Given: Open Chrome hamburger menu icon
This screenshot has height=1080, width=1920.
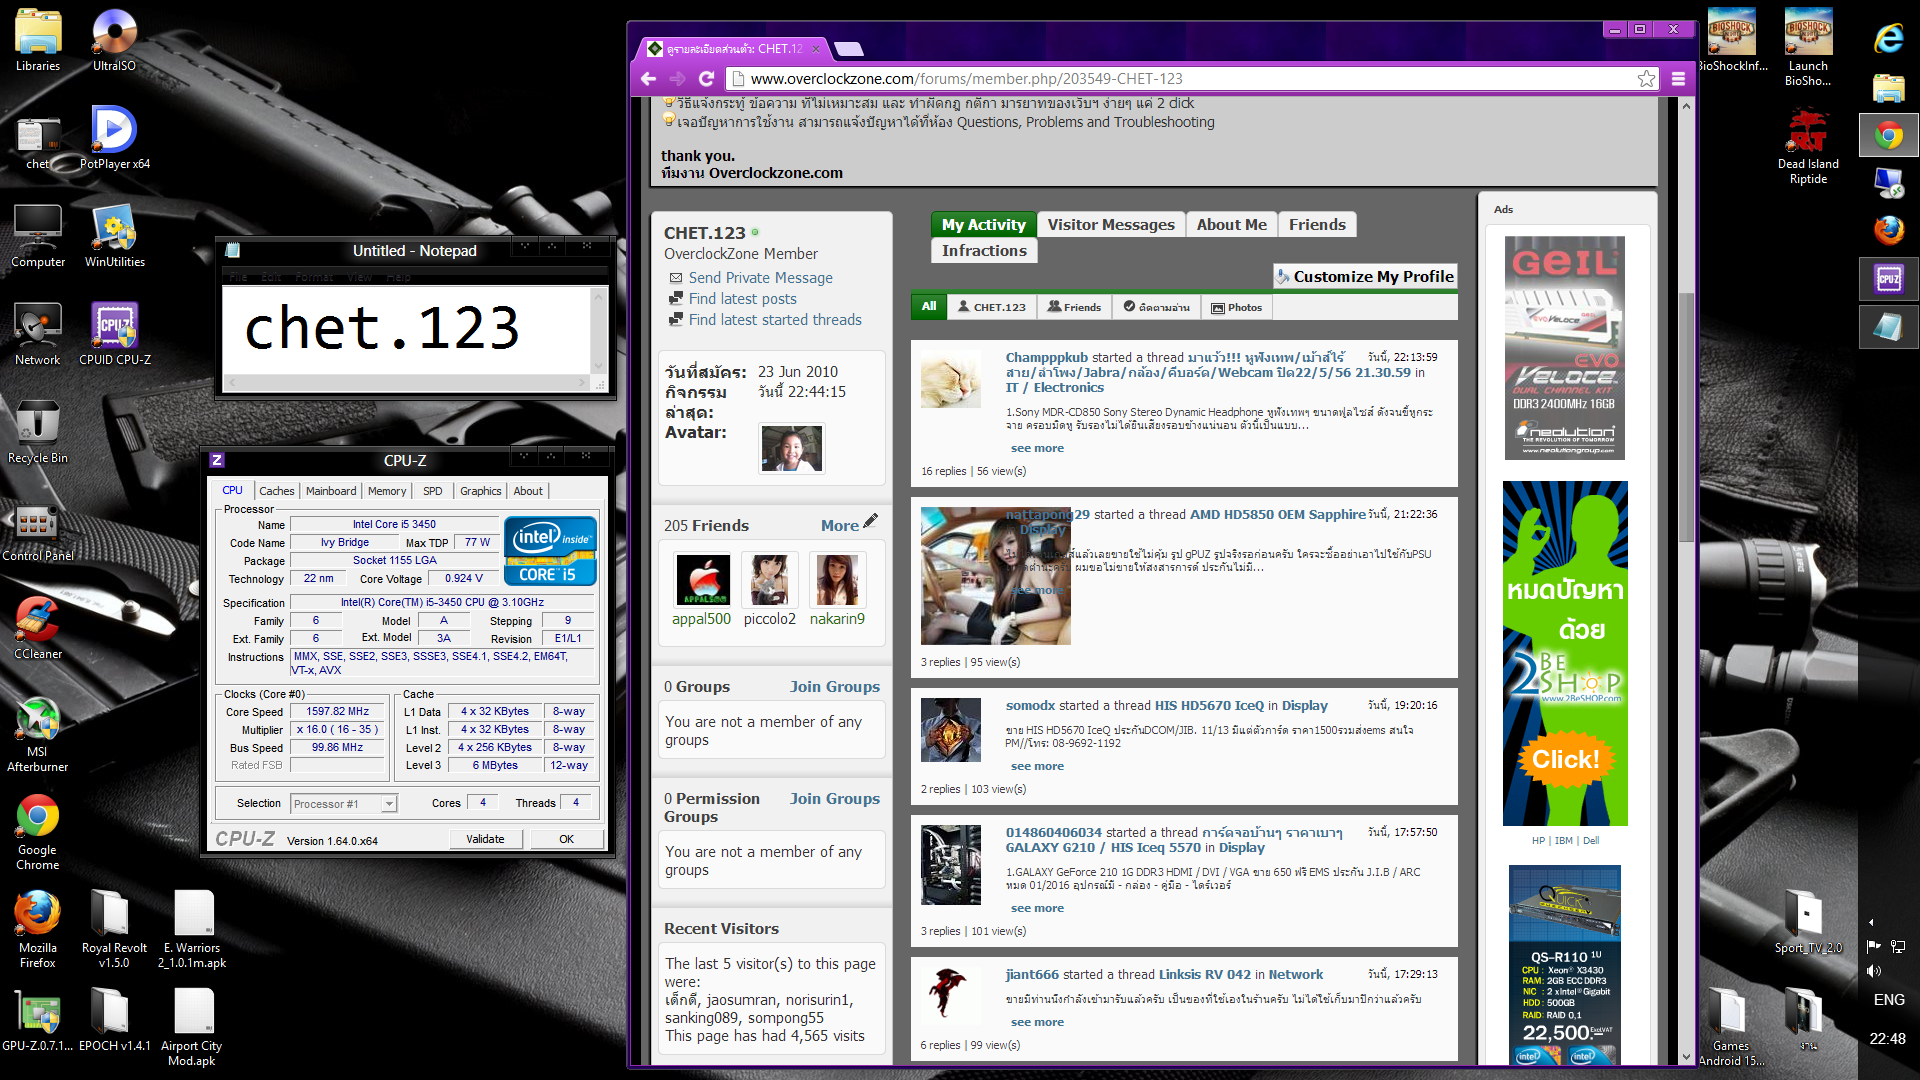Looking at the screenshot, I should coord(1679,79).
